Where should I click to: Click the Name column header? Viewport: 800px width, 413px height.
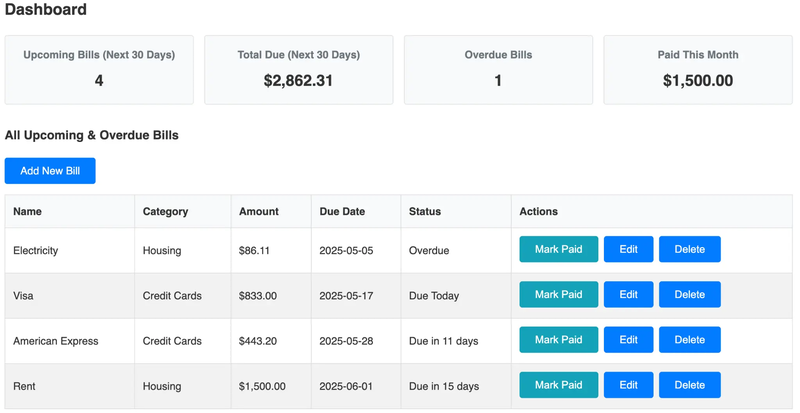click(x=70, y=211)
